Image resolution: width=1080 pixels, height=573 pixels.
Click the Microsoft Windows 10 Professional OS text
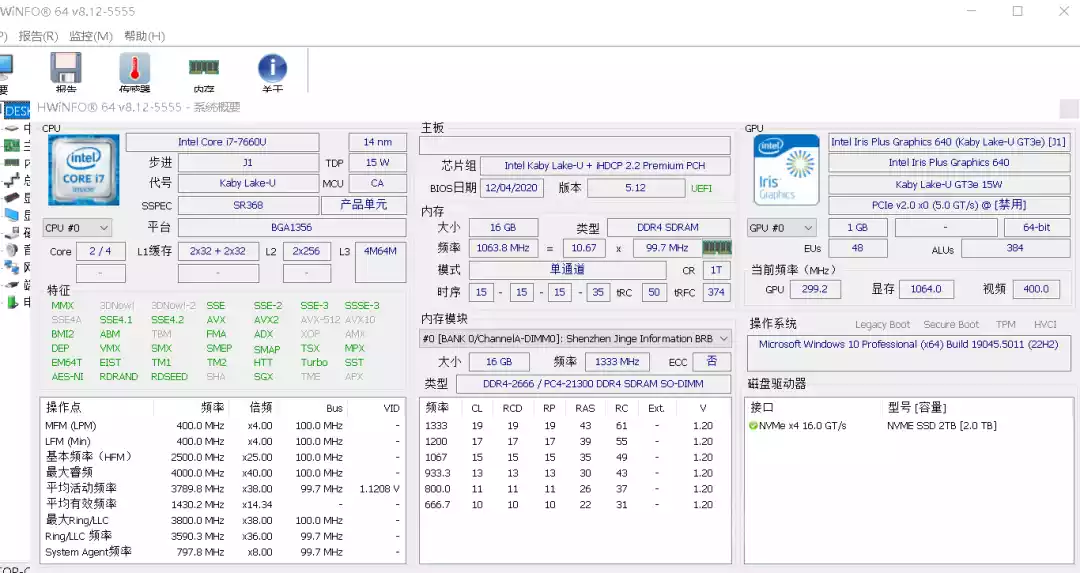click(908, 344)
